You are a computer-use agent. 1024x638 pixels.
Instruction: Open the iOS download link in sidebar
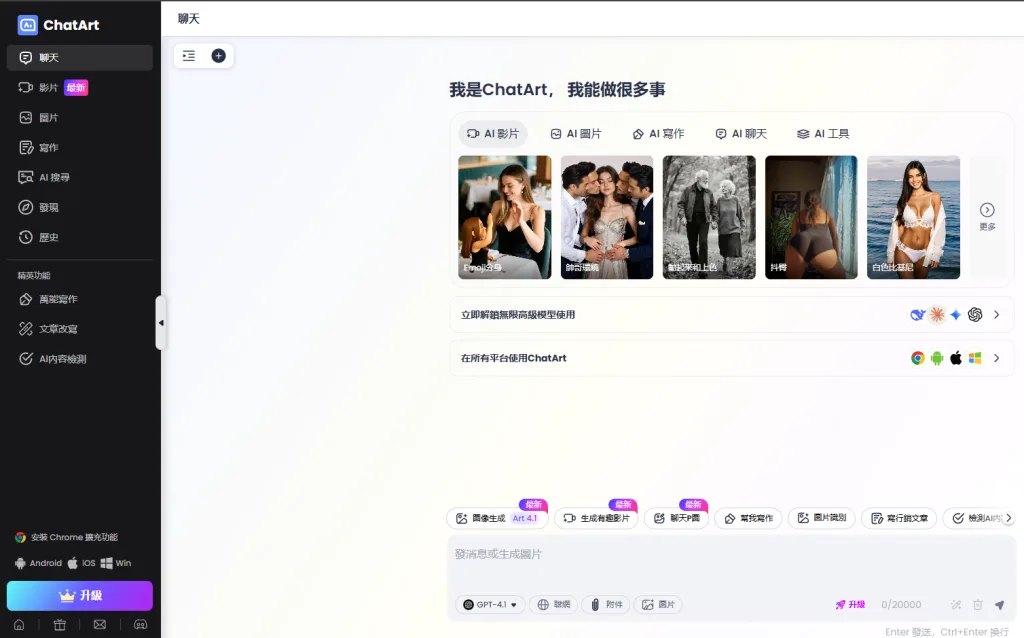[x=82, y=563]
